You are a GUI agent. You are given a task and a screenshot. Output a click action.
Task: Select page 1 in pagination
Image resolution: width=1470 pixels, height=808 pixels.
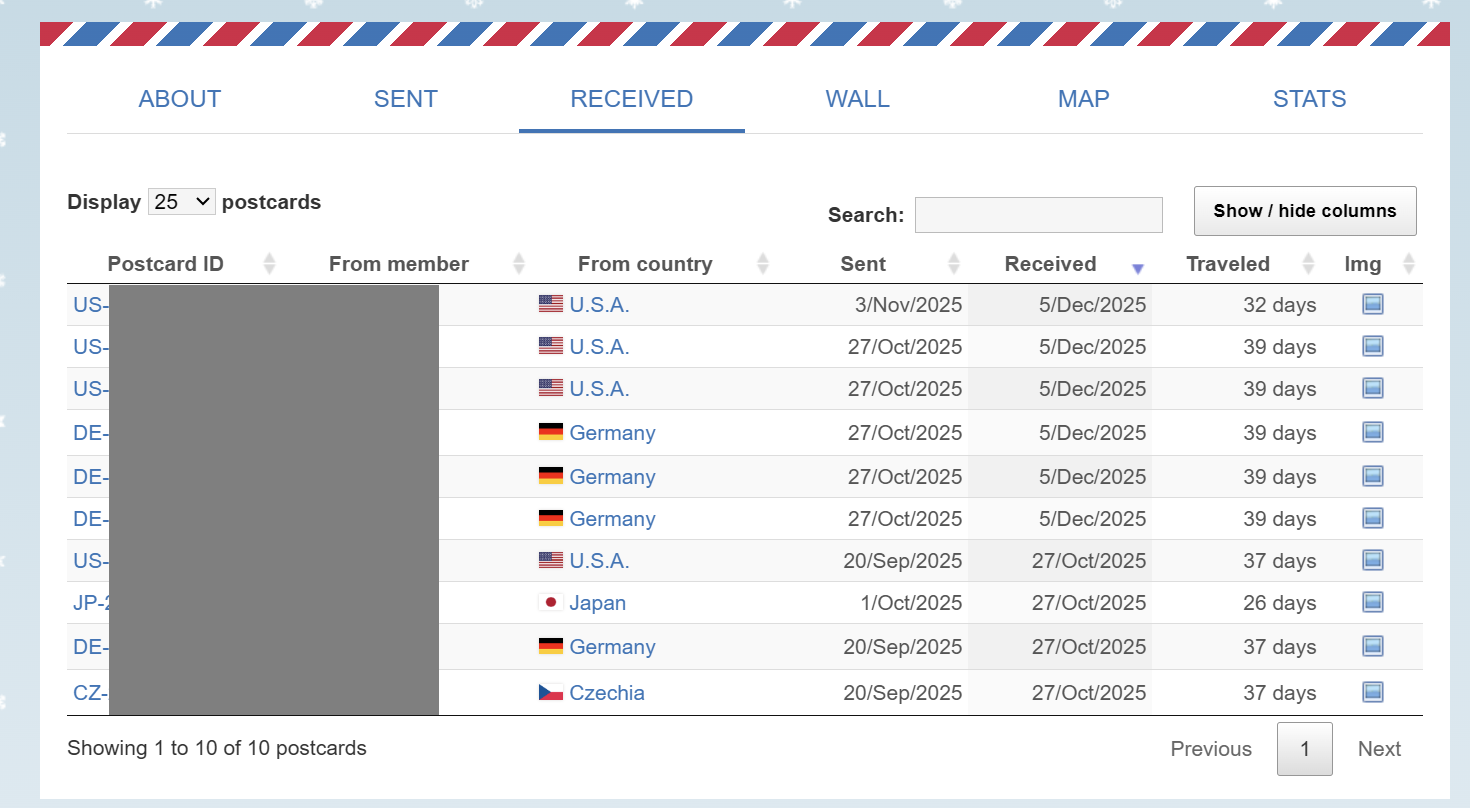[x=1304, y=749]
